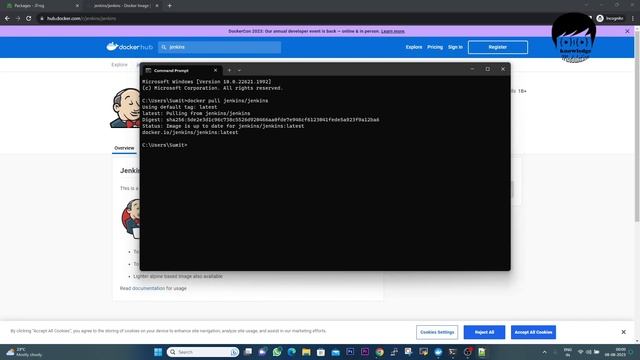Open the Windows Start menu
Image resolution: width=640 pixels, height=360 pixels.
tap(158, 352)
